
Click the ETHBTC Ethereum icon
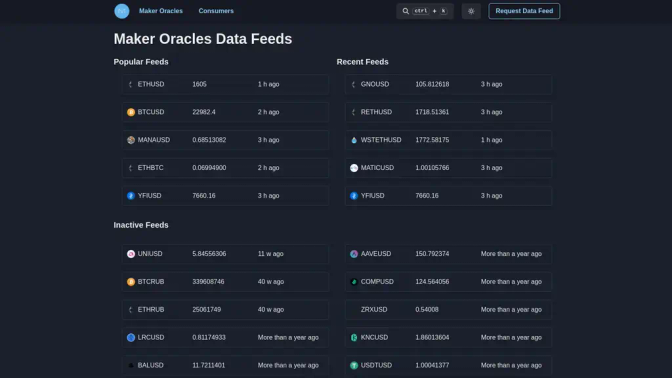pyautogui.click(x=131, y=168)
